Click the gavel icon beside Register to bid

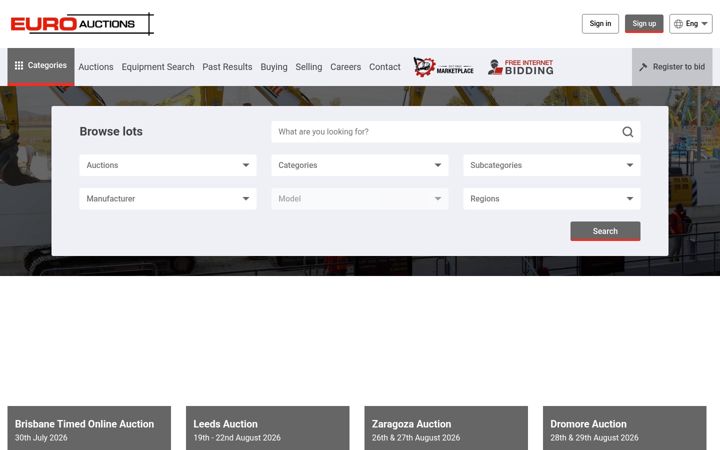[x=643, y=67]
